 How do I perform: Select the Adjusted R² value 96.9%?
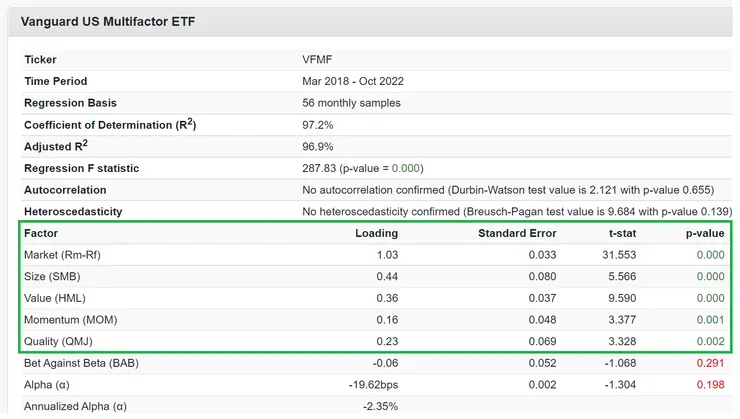[317, 147]
